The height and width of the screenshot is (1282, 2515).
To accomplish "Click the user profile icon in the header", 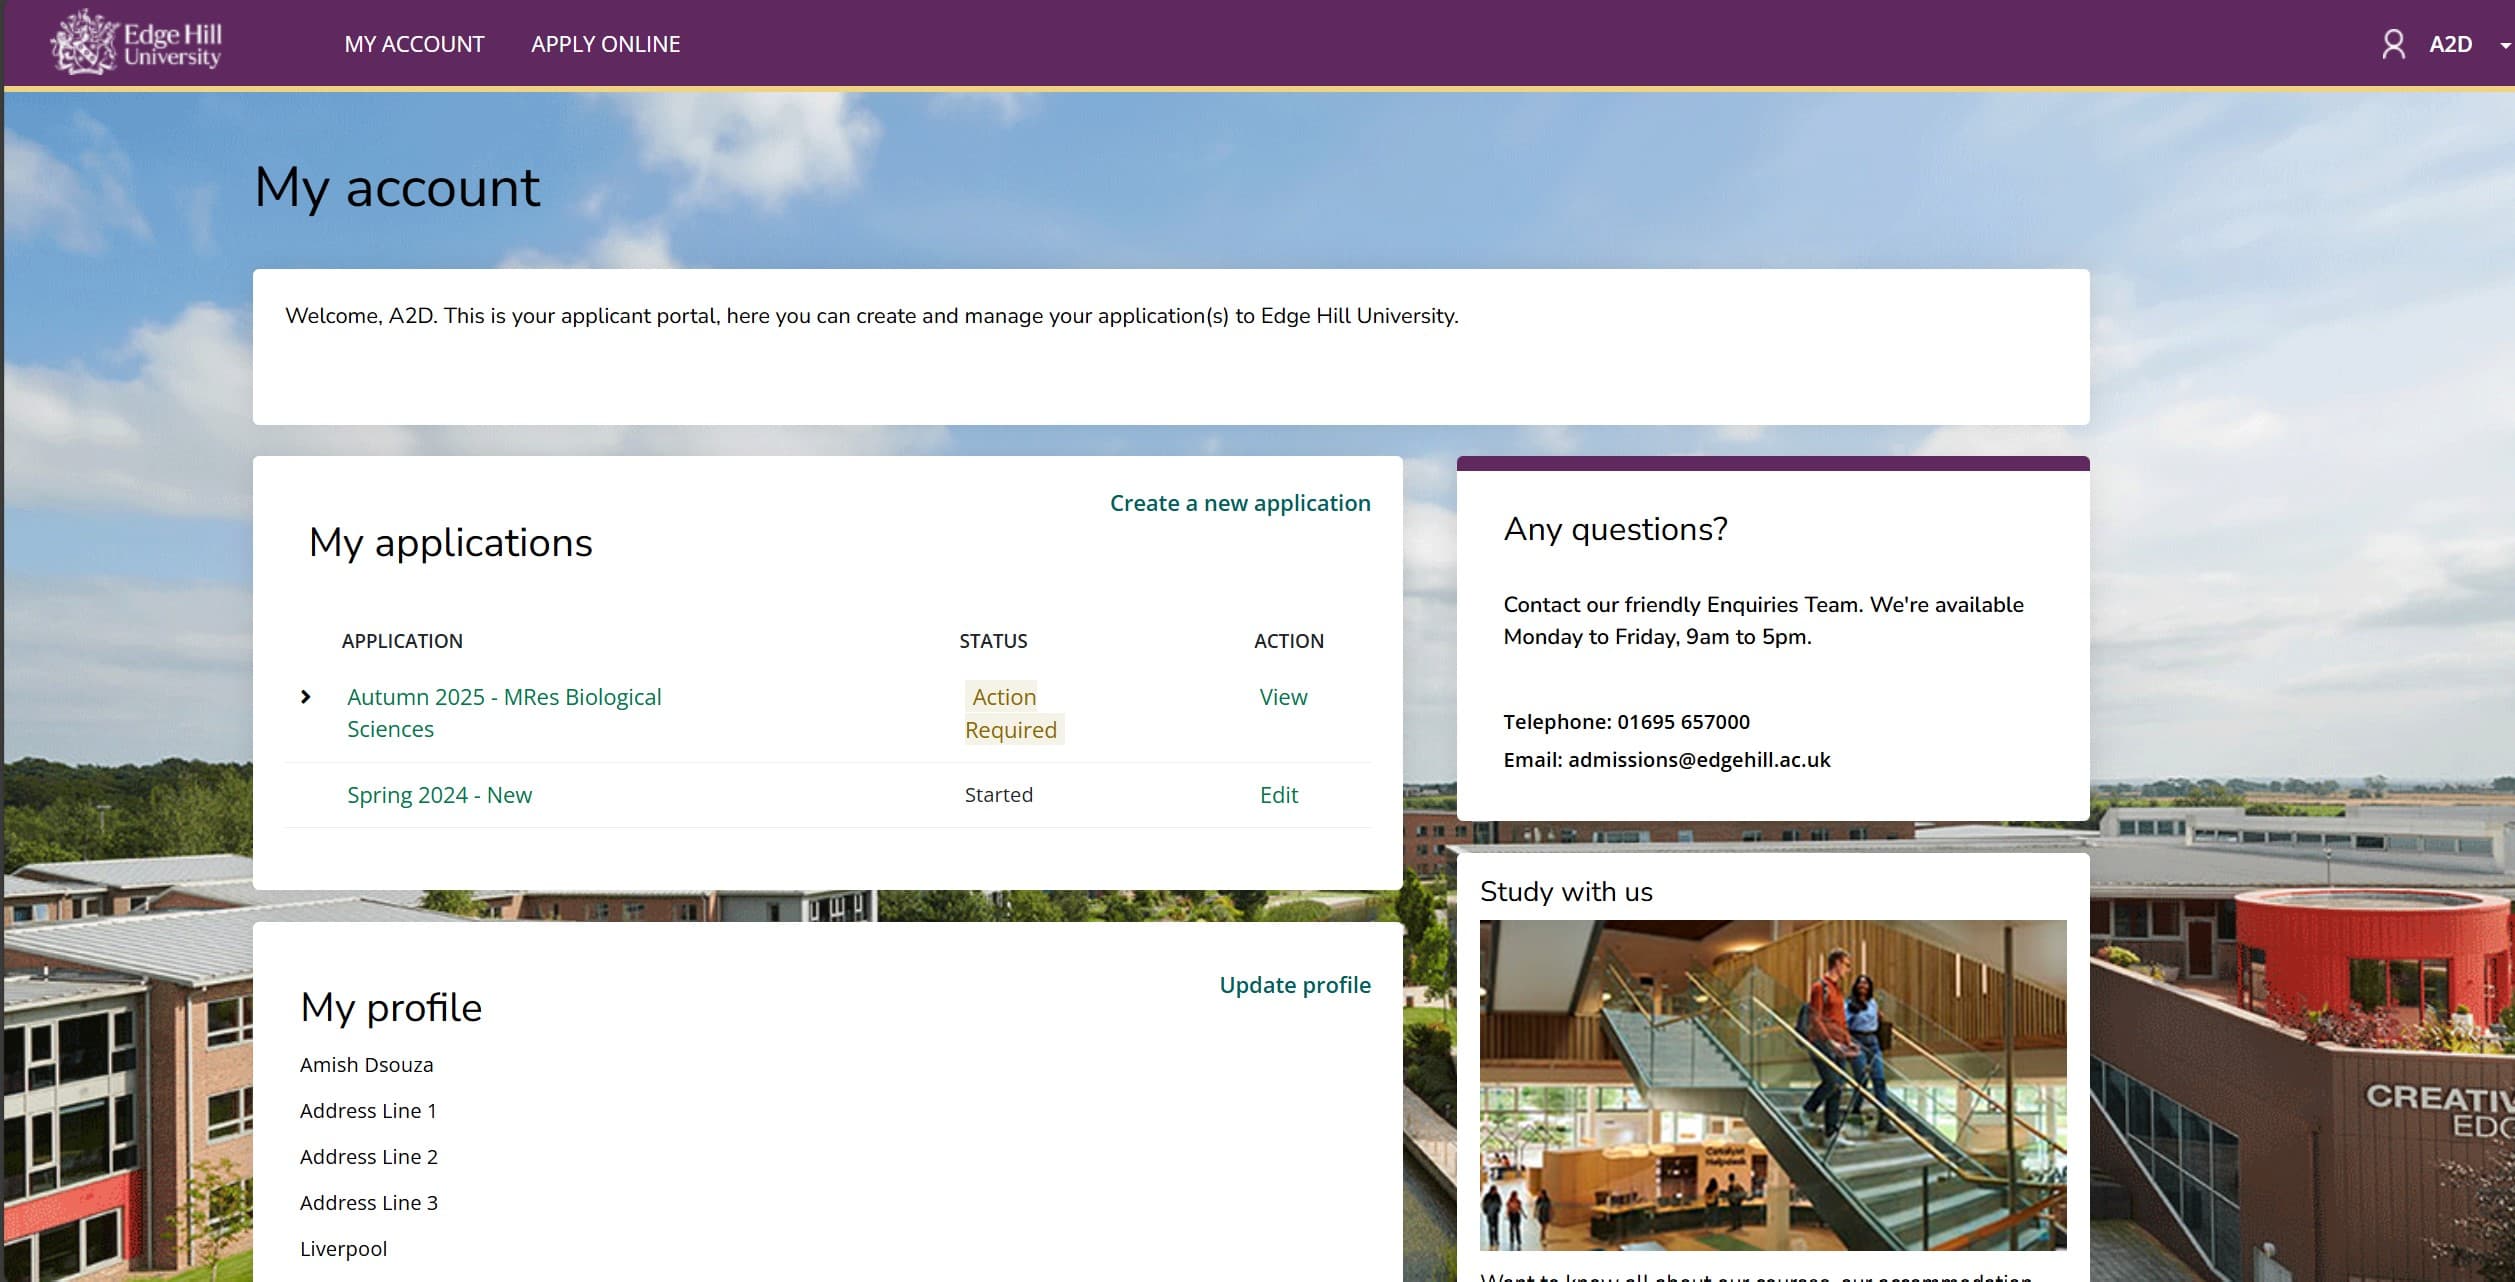I will [2393, 44].
